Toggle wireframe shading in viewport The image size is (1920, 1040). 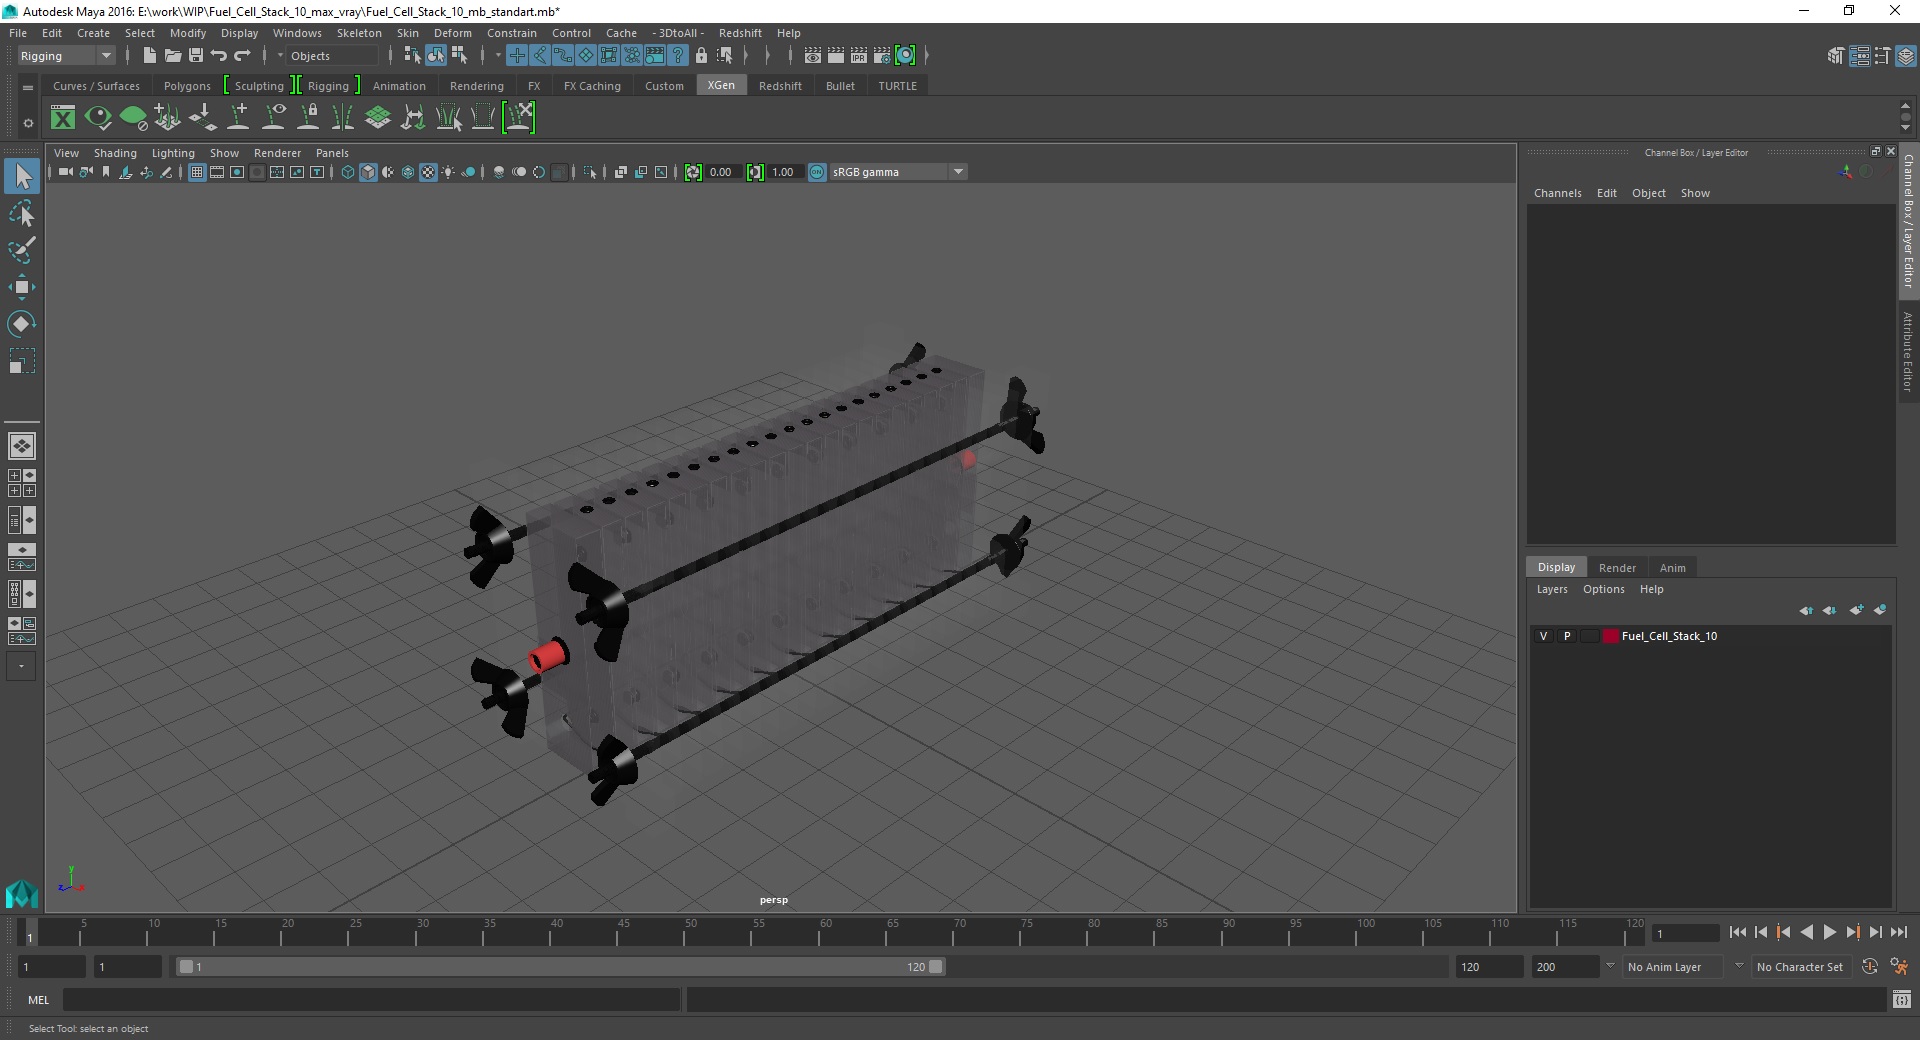[348, 172]
